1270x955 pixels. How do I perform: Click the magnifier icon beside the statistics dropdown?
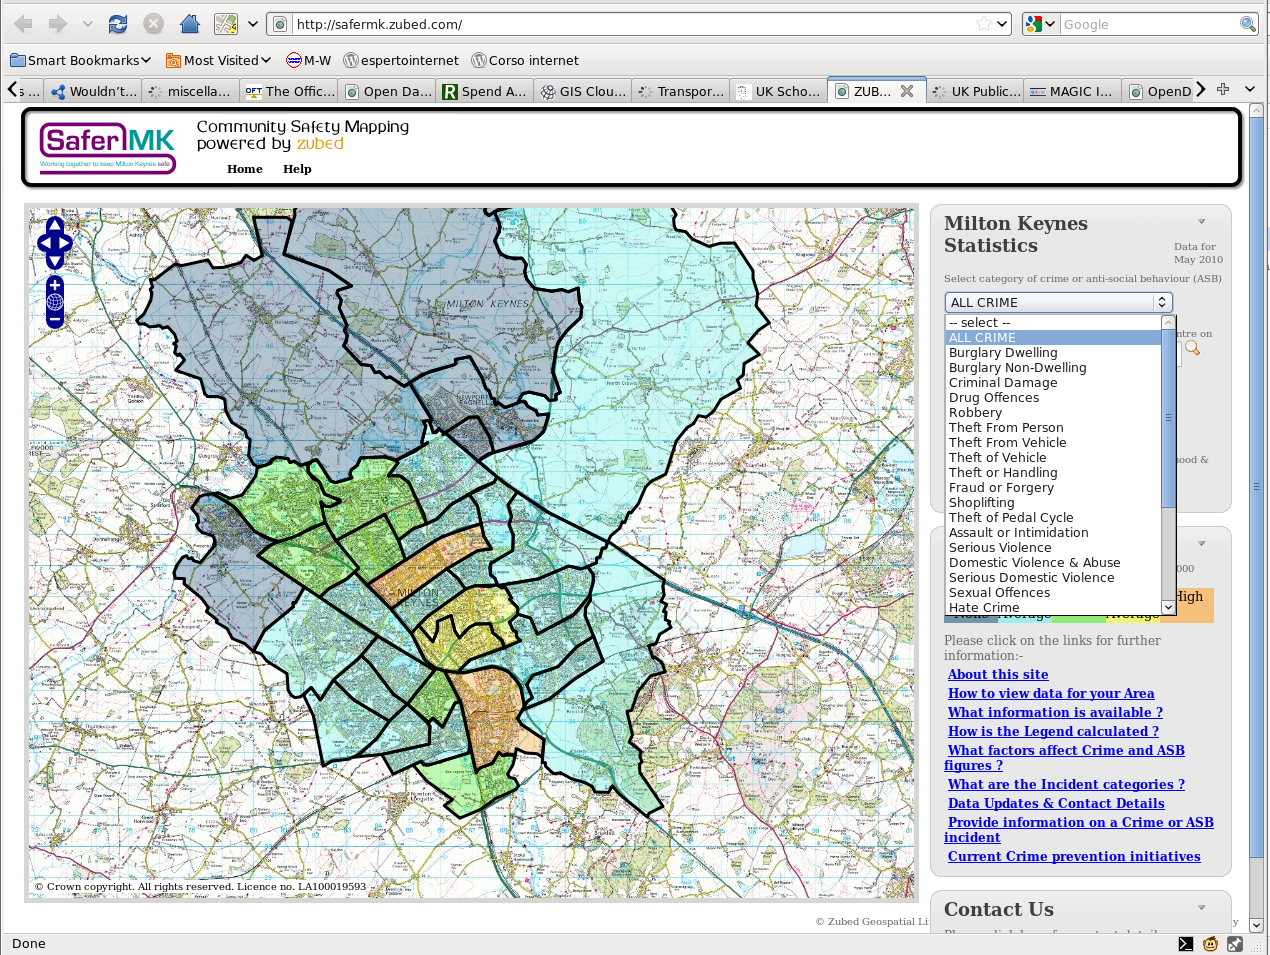point(1192,348)
